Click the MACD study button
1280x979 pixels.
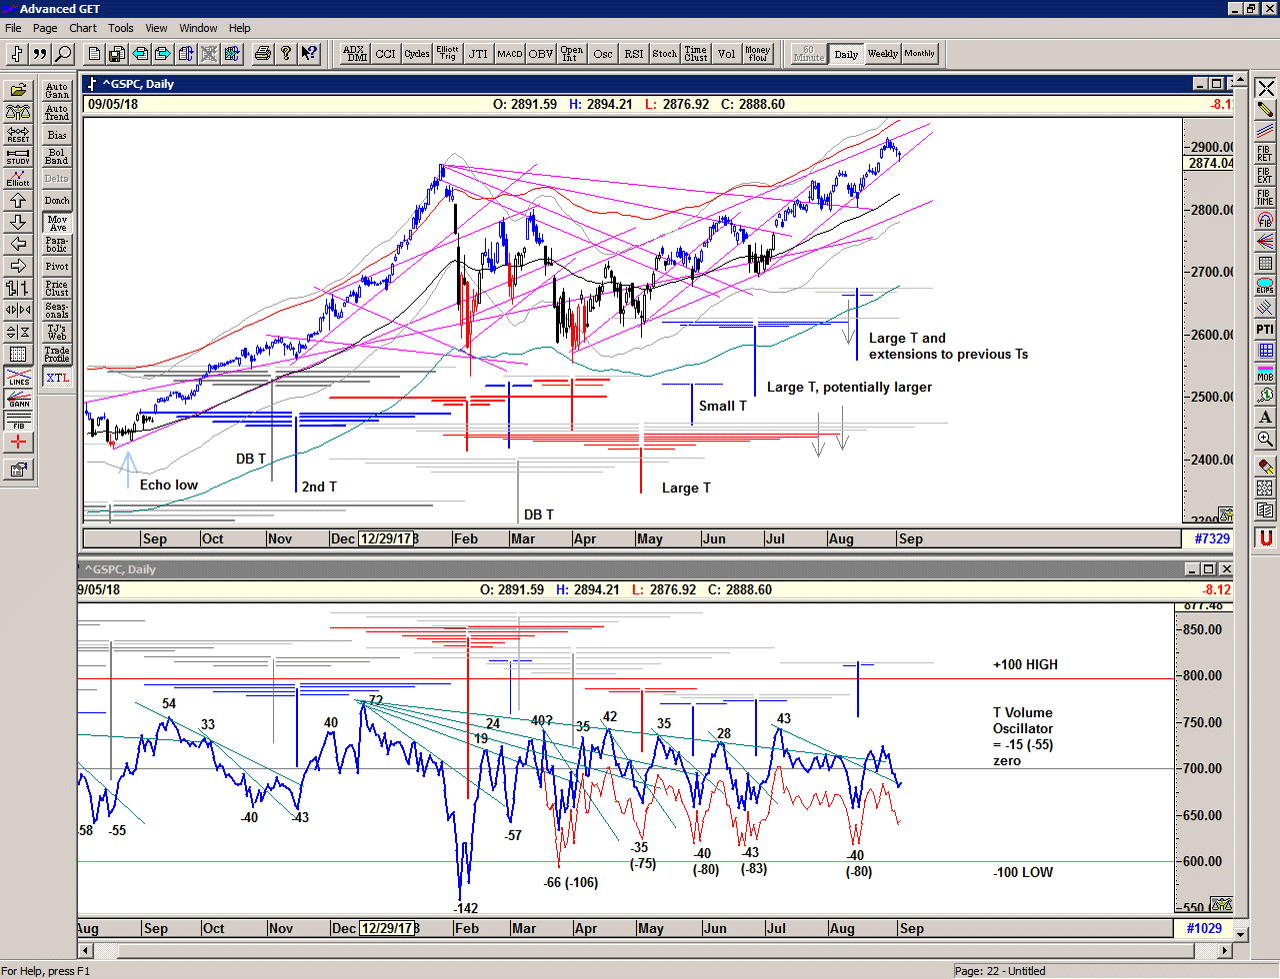coord(510,54)
